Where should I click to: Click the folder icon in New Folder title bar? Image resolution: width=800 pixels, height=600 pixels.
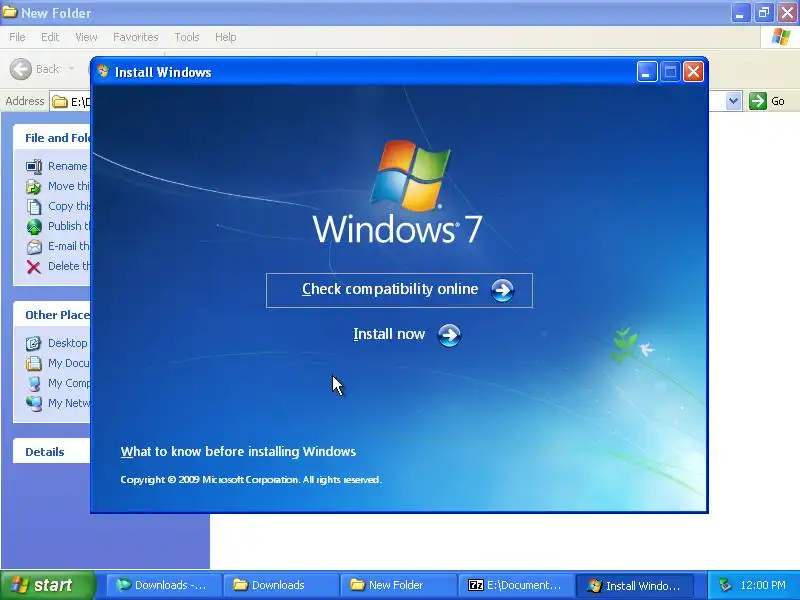pos(10,11)
